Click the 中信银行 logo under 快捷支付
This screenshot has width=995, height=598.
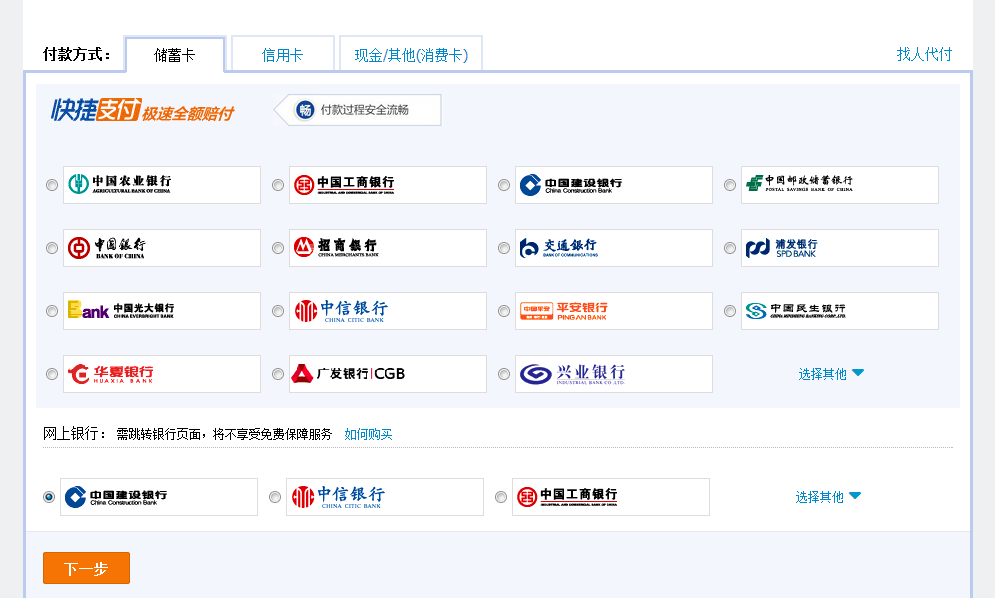[x=388, y=310]
